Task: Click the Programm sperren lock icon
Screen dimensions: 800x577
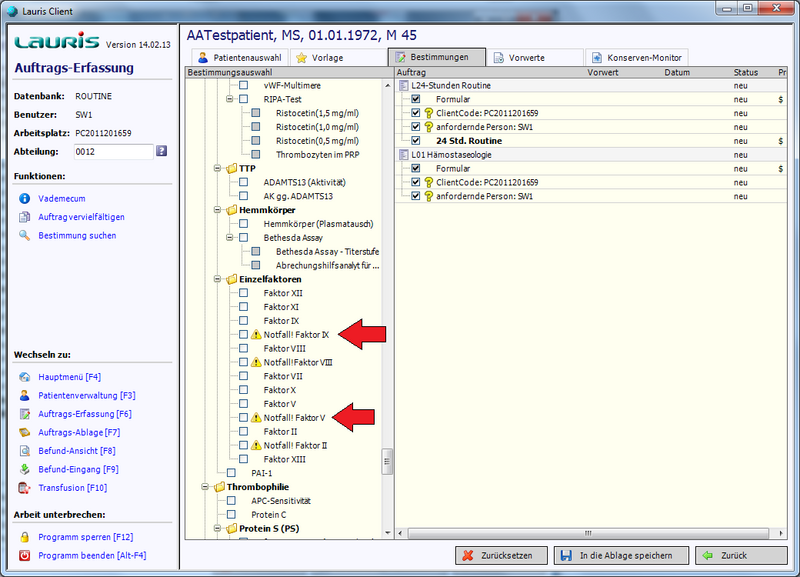Action: 25,537
